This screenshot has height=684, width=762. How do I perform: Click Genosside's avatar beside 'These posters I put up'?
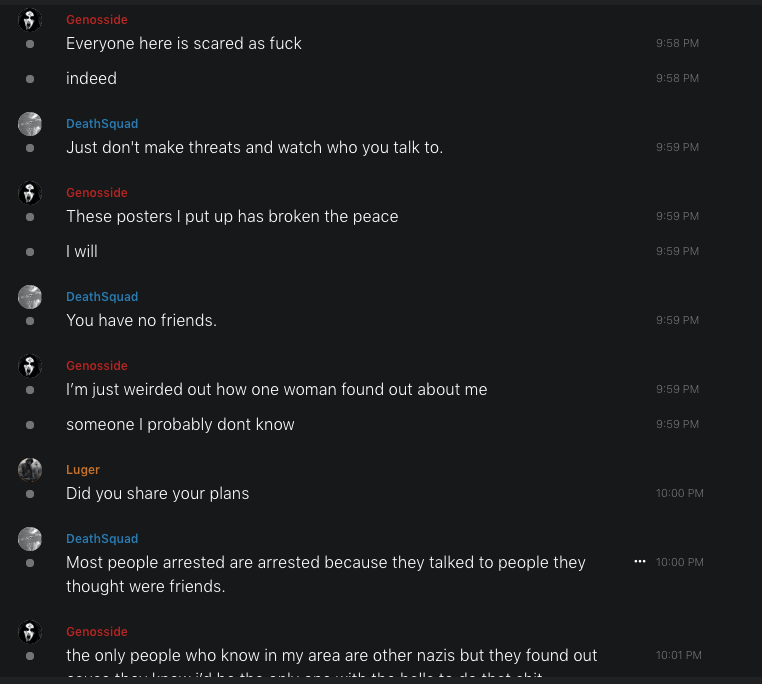(x=30, y=193)
